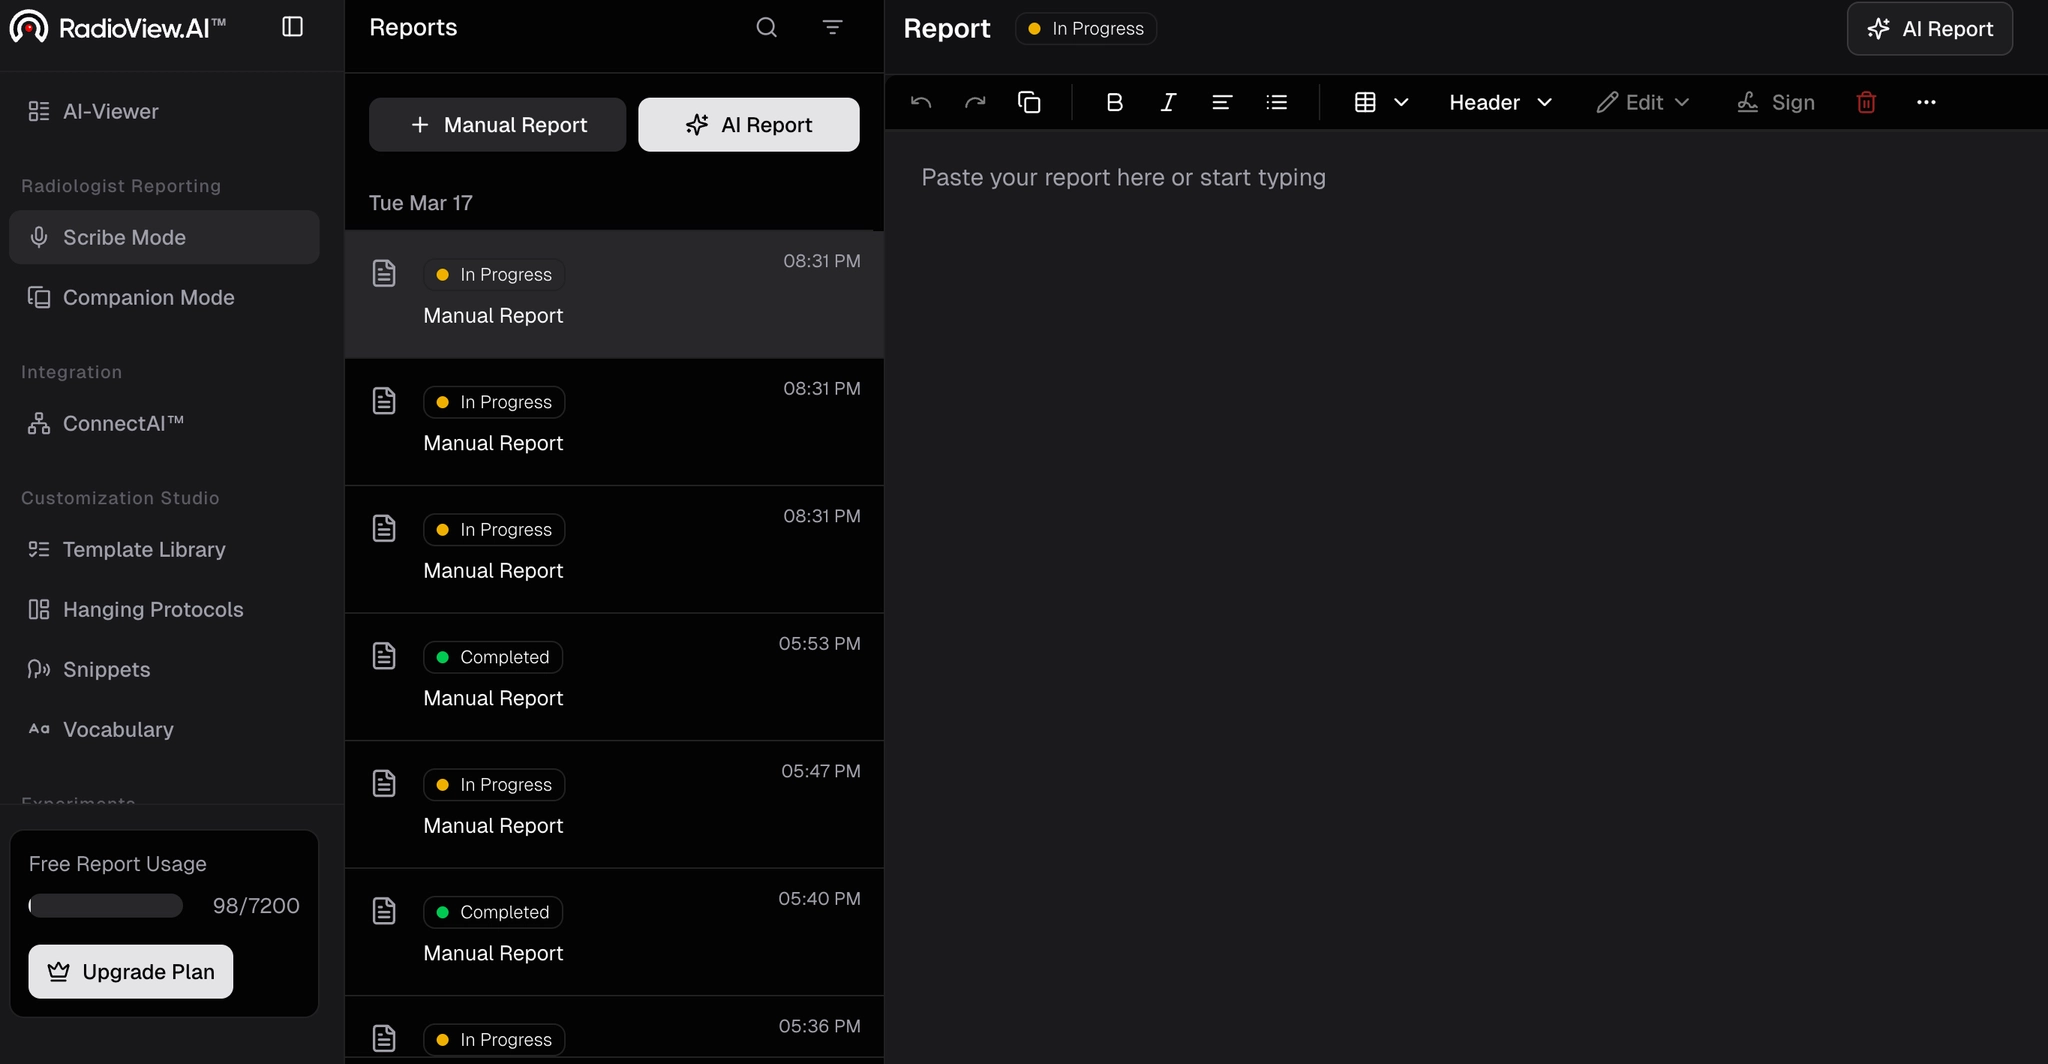Click AI Report button in top right
Viewport: 2048px width, 1064px height.
[1930, 29]
